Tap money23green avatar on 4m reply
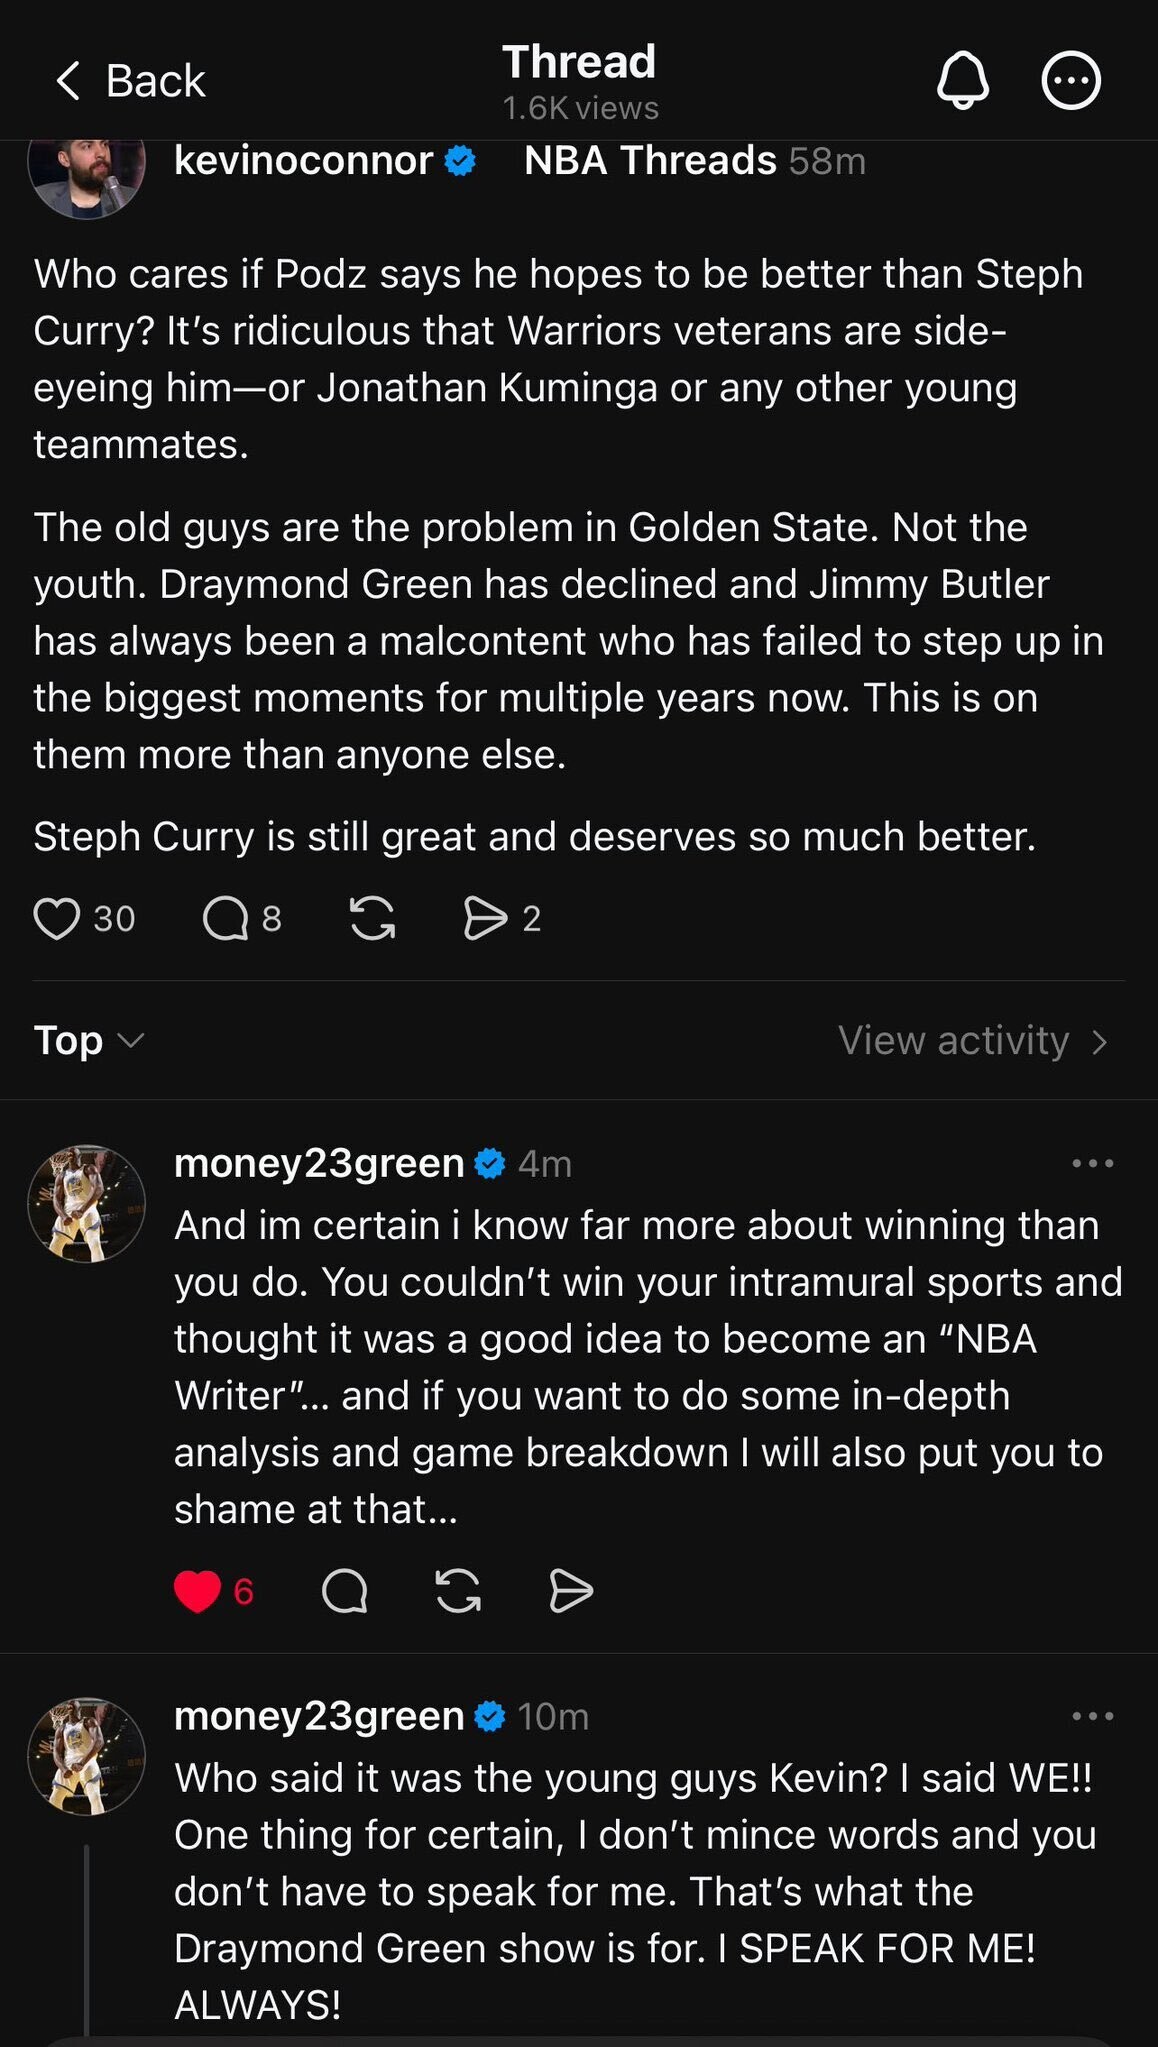Image resolution: width=1158 pixels, height=2047 pixels. pyautogui.click(x=87, y=1203)
